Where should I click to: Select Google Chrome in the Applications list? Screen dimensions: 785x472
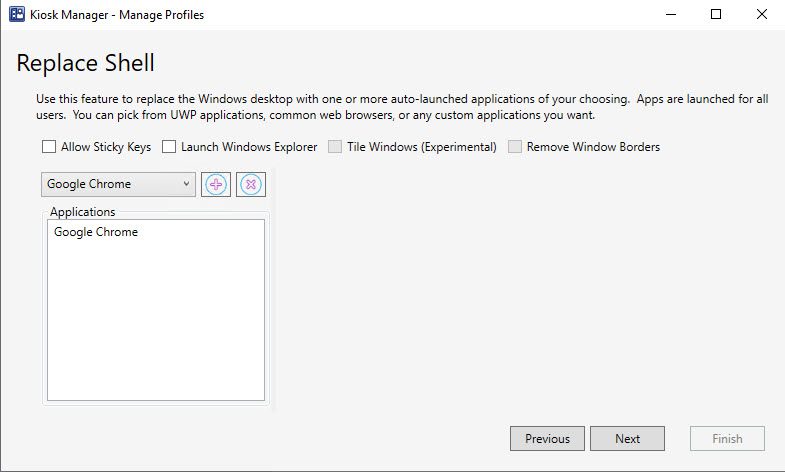pos(96,232)
